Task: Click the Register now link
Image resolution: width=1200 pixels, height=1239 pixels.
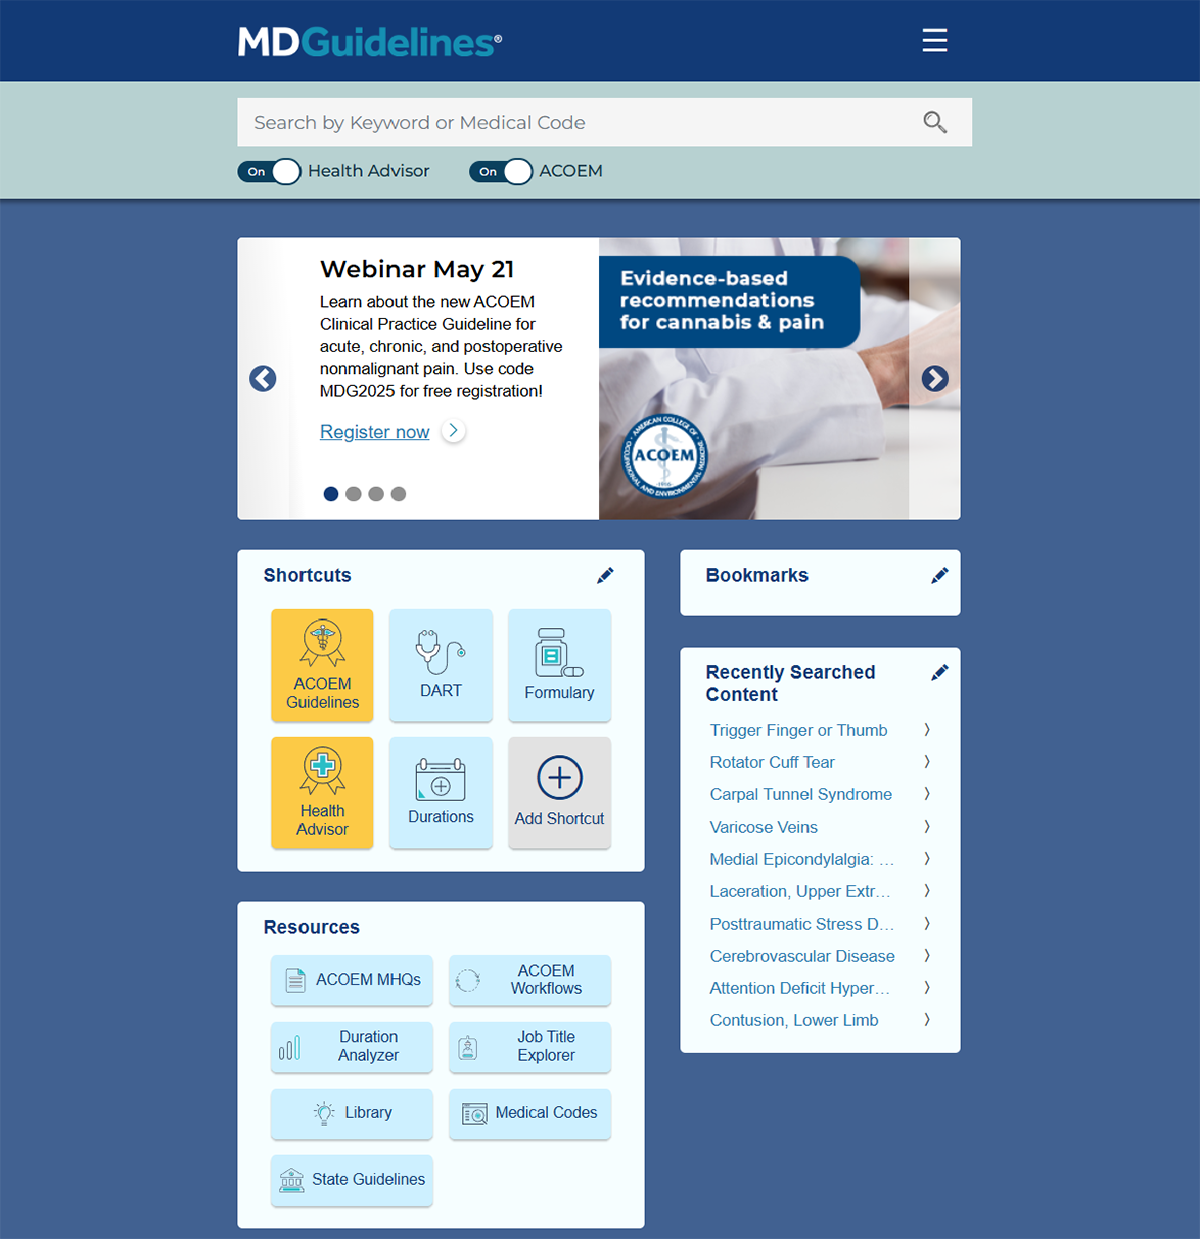Action: 374,431
